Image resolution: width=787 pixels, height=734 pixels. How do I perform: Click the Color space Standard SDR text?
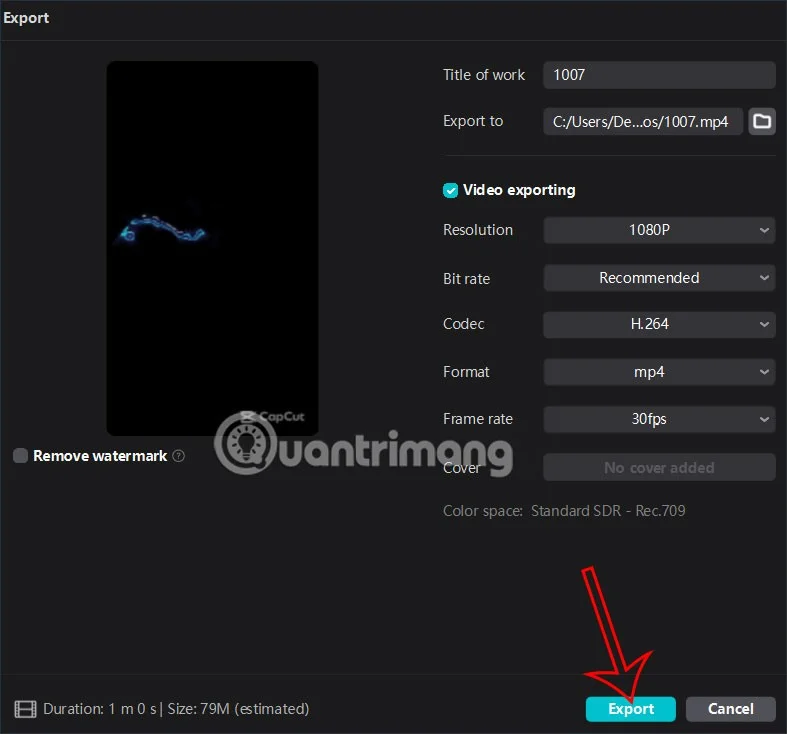pyautogui.click(x=607, y=511)
